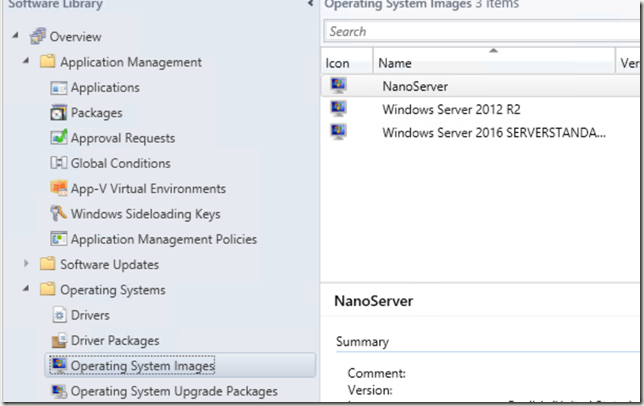Sort by the Name column header
This screenshot has width=644, height=406.
(x=494, y=61)
